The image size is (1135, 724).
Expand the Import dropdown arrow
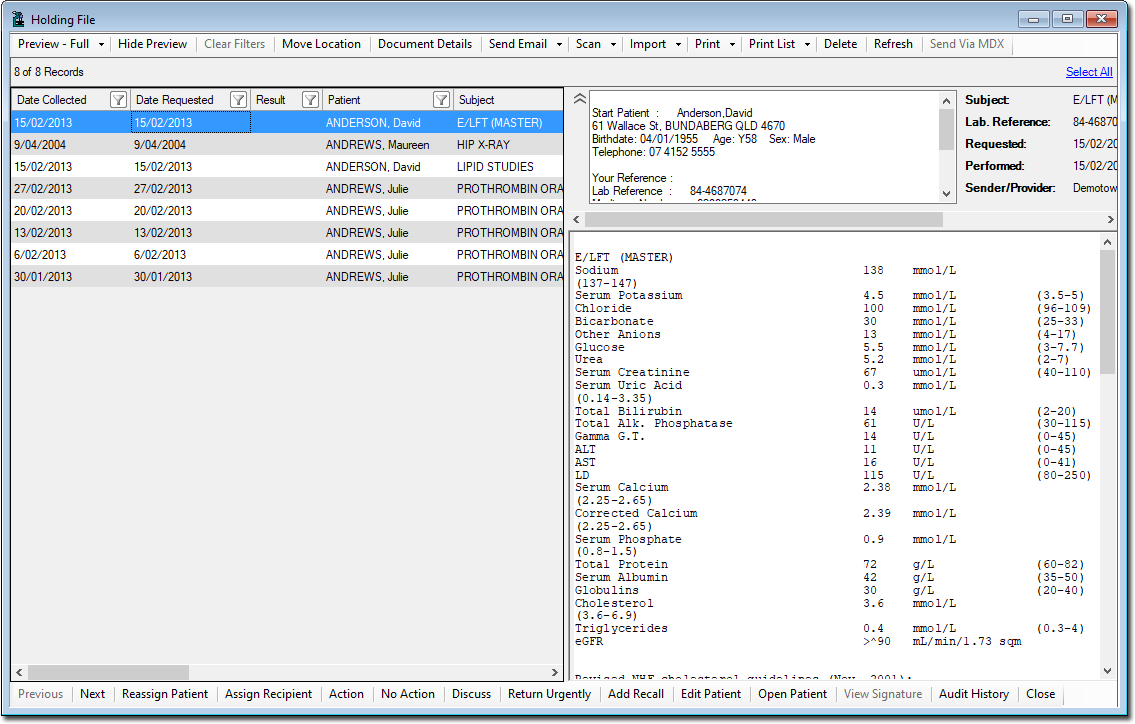pos(678,44)
